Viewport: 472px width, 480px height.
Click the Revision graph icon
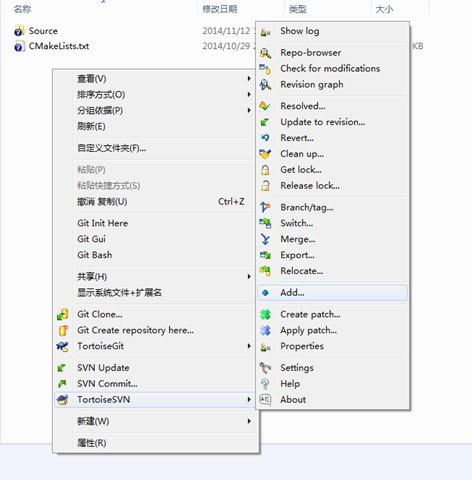(x=265, y=85)
